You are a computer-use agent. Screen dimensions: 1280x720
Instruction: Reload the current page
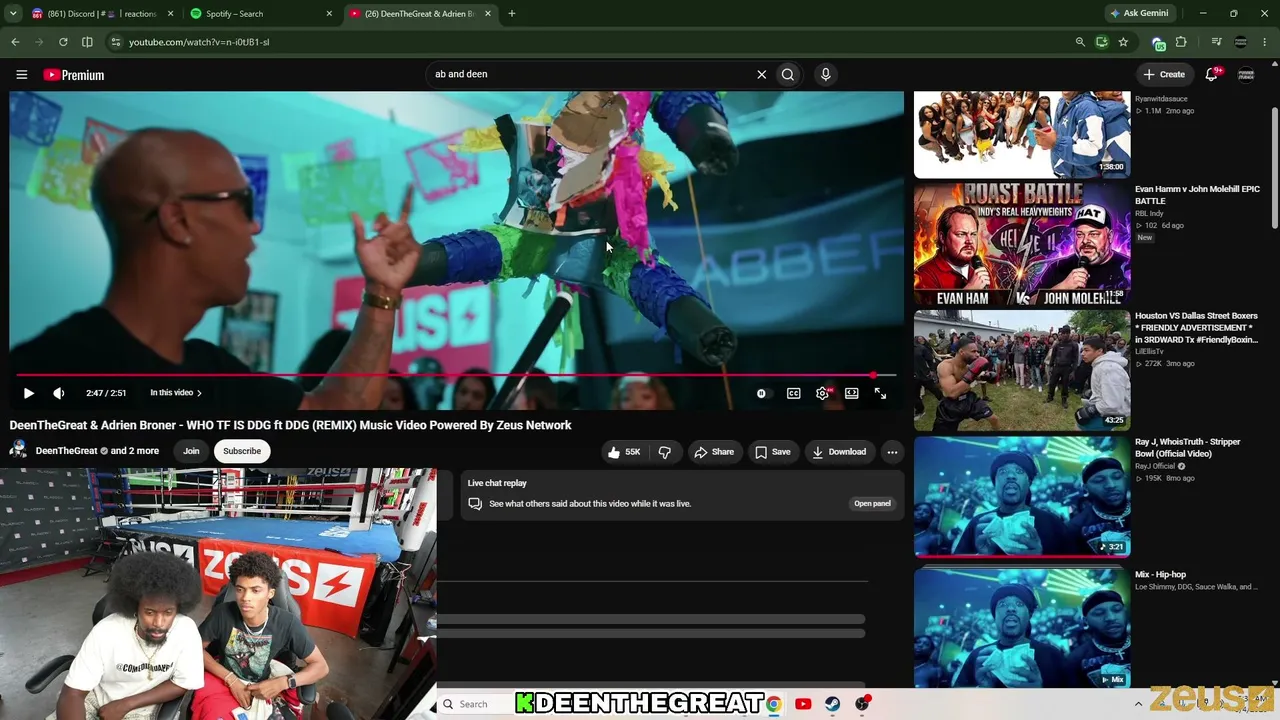pos(63,42)
